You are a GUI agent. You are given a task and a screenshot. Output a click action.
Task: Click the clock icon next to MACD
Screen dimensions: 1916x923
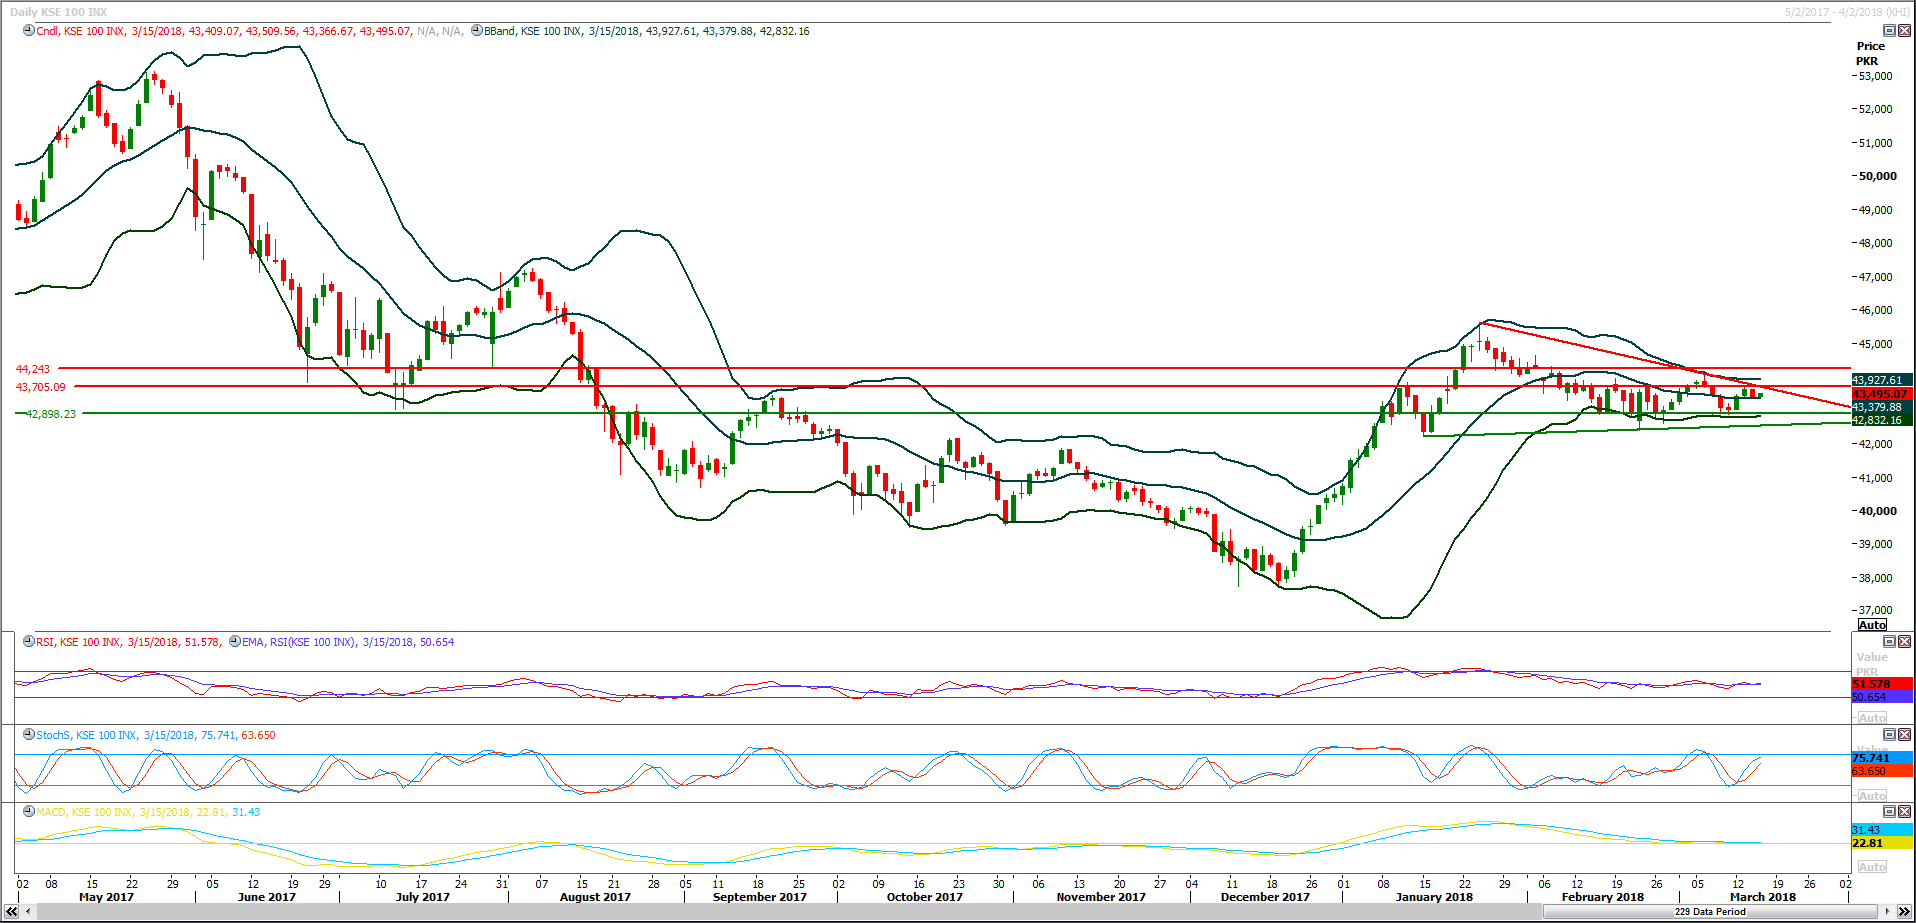click(29, 812)
